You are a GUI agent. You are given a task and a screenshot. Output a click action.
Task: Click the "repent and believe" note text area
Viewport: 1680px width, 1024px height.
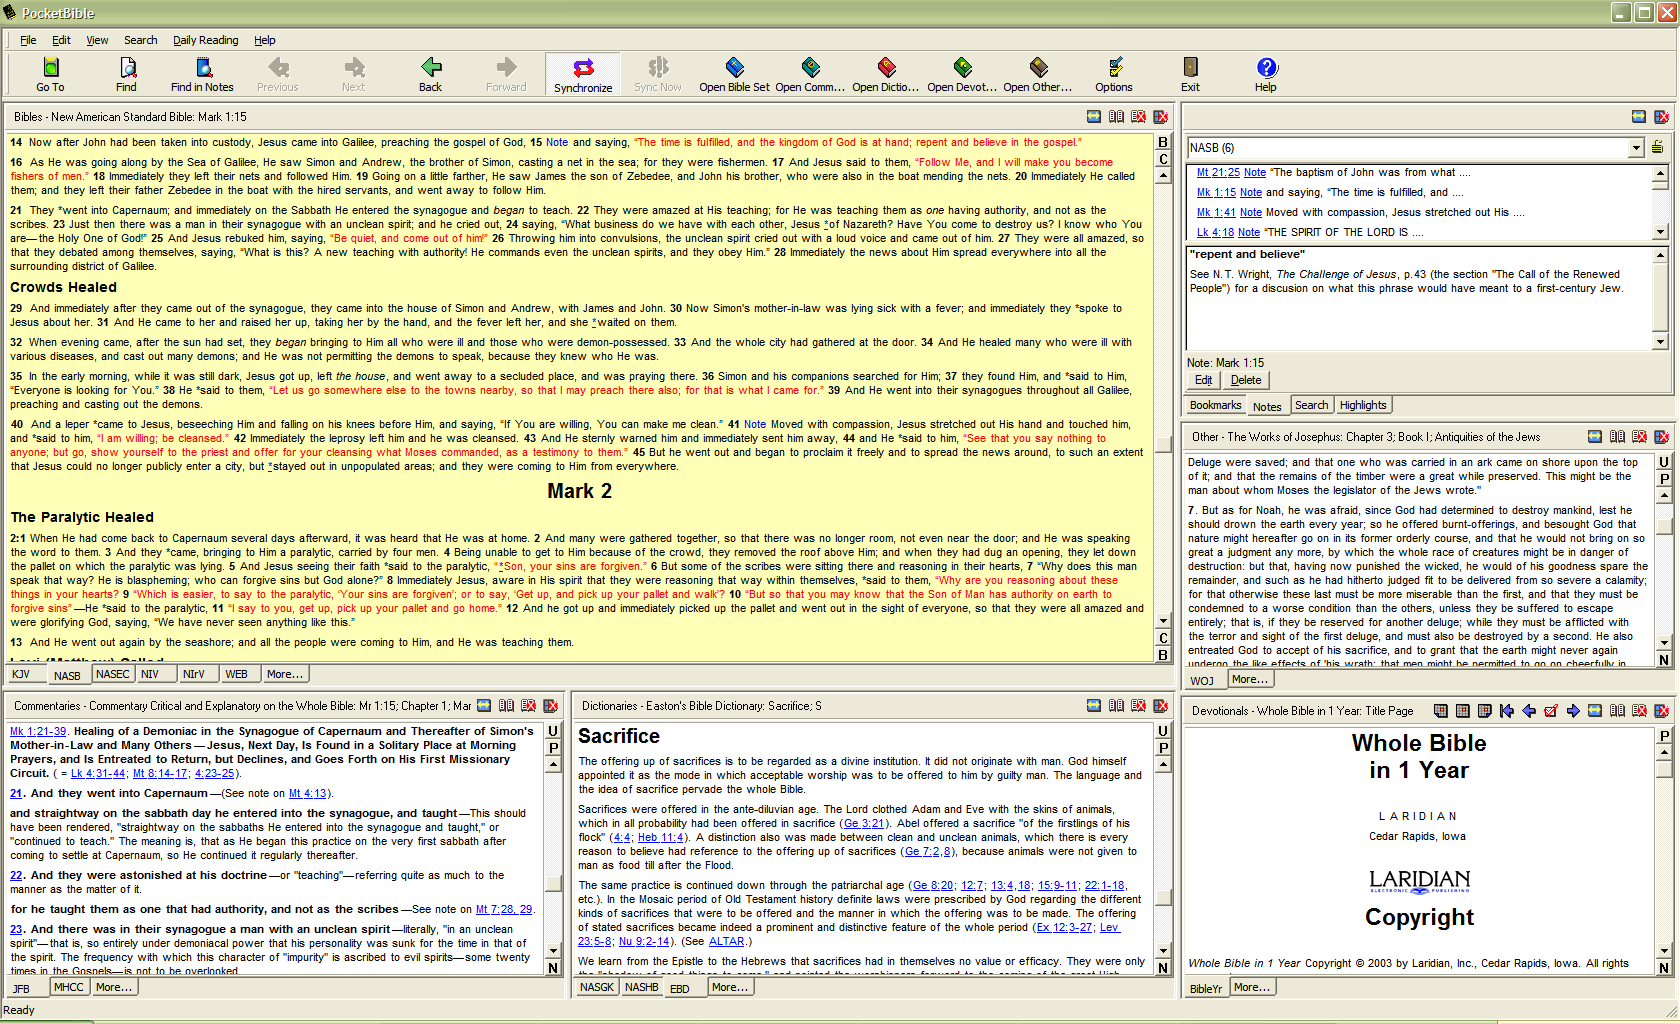click(x=1419, y=298)
